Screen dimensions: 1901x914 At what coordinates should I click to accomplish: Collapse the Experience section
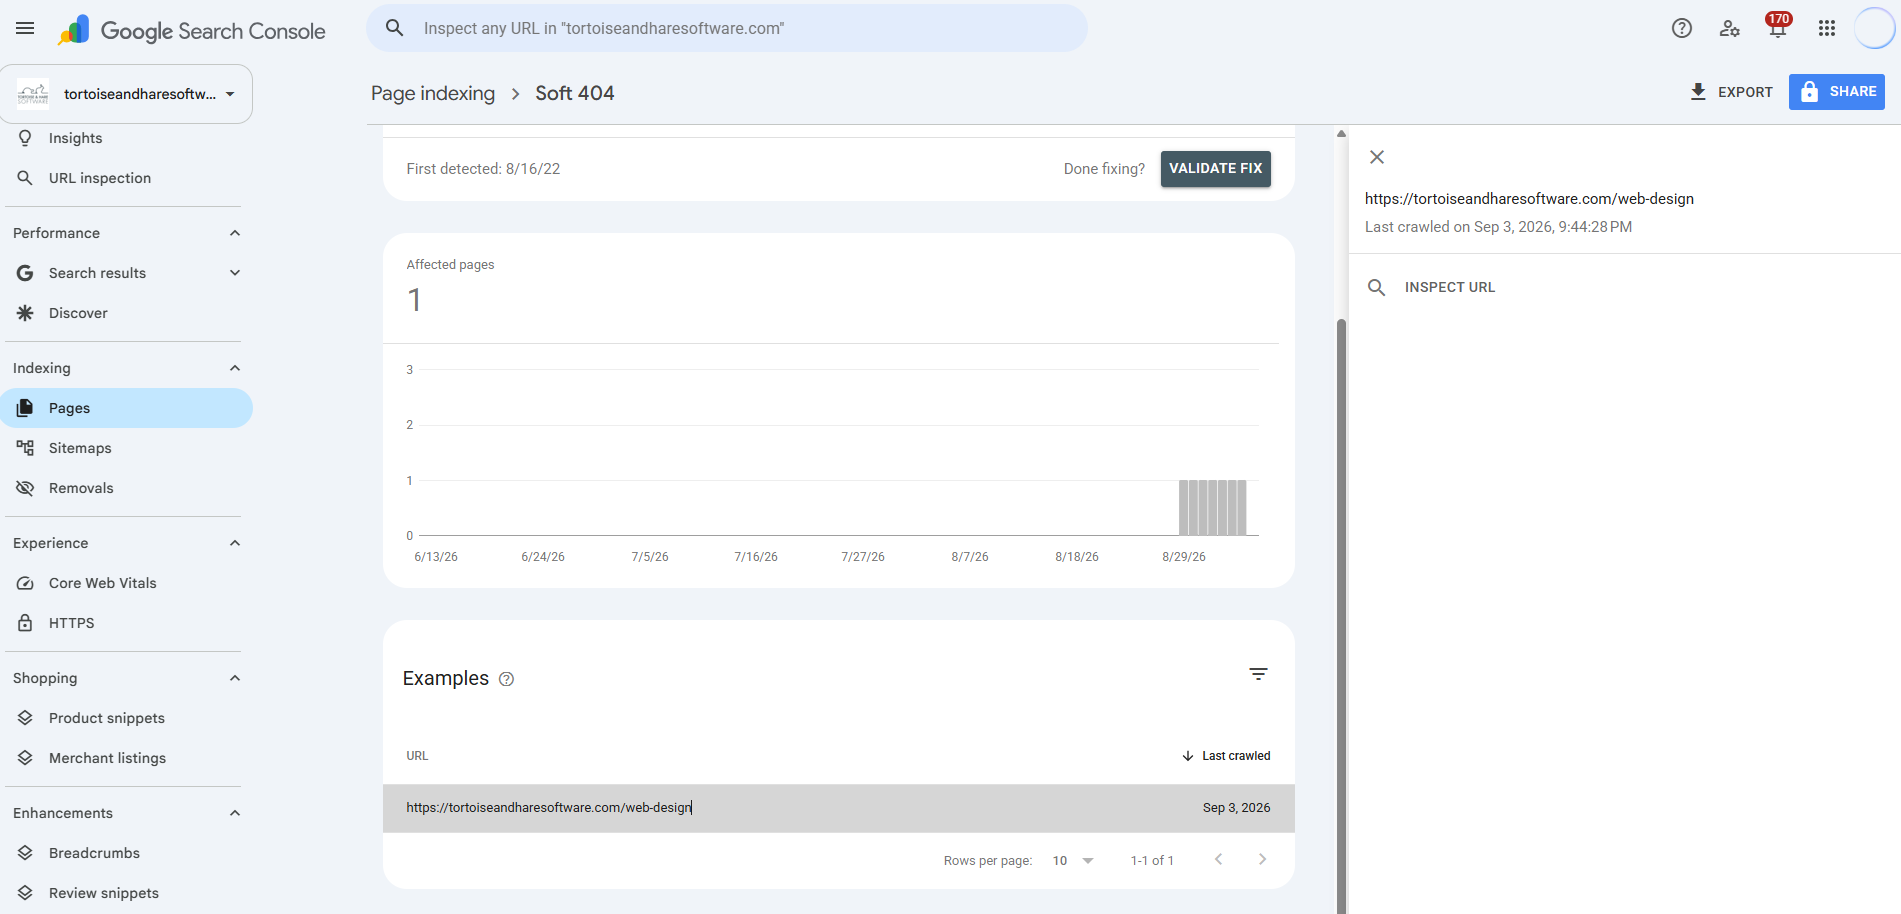click(235, 543)
